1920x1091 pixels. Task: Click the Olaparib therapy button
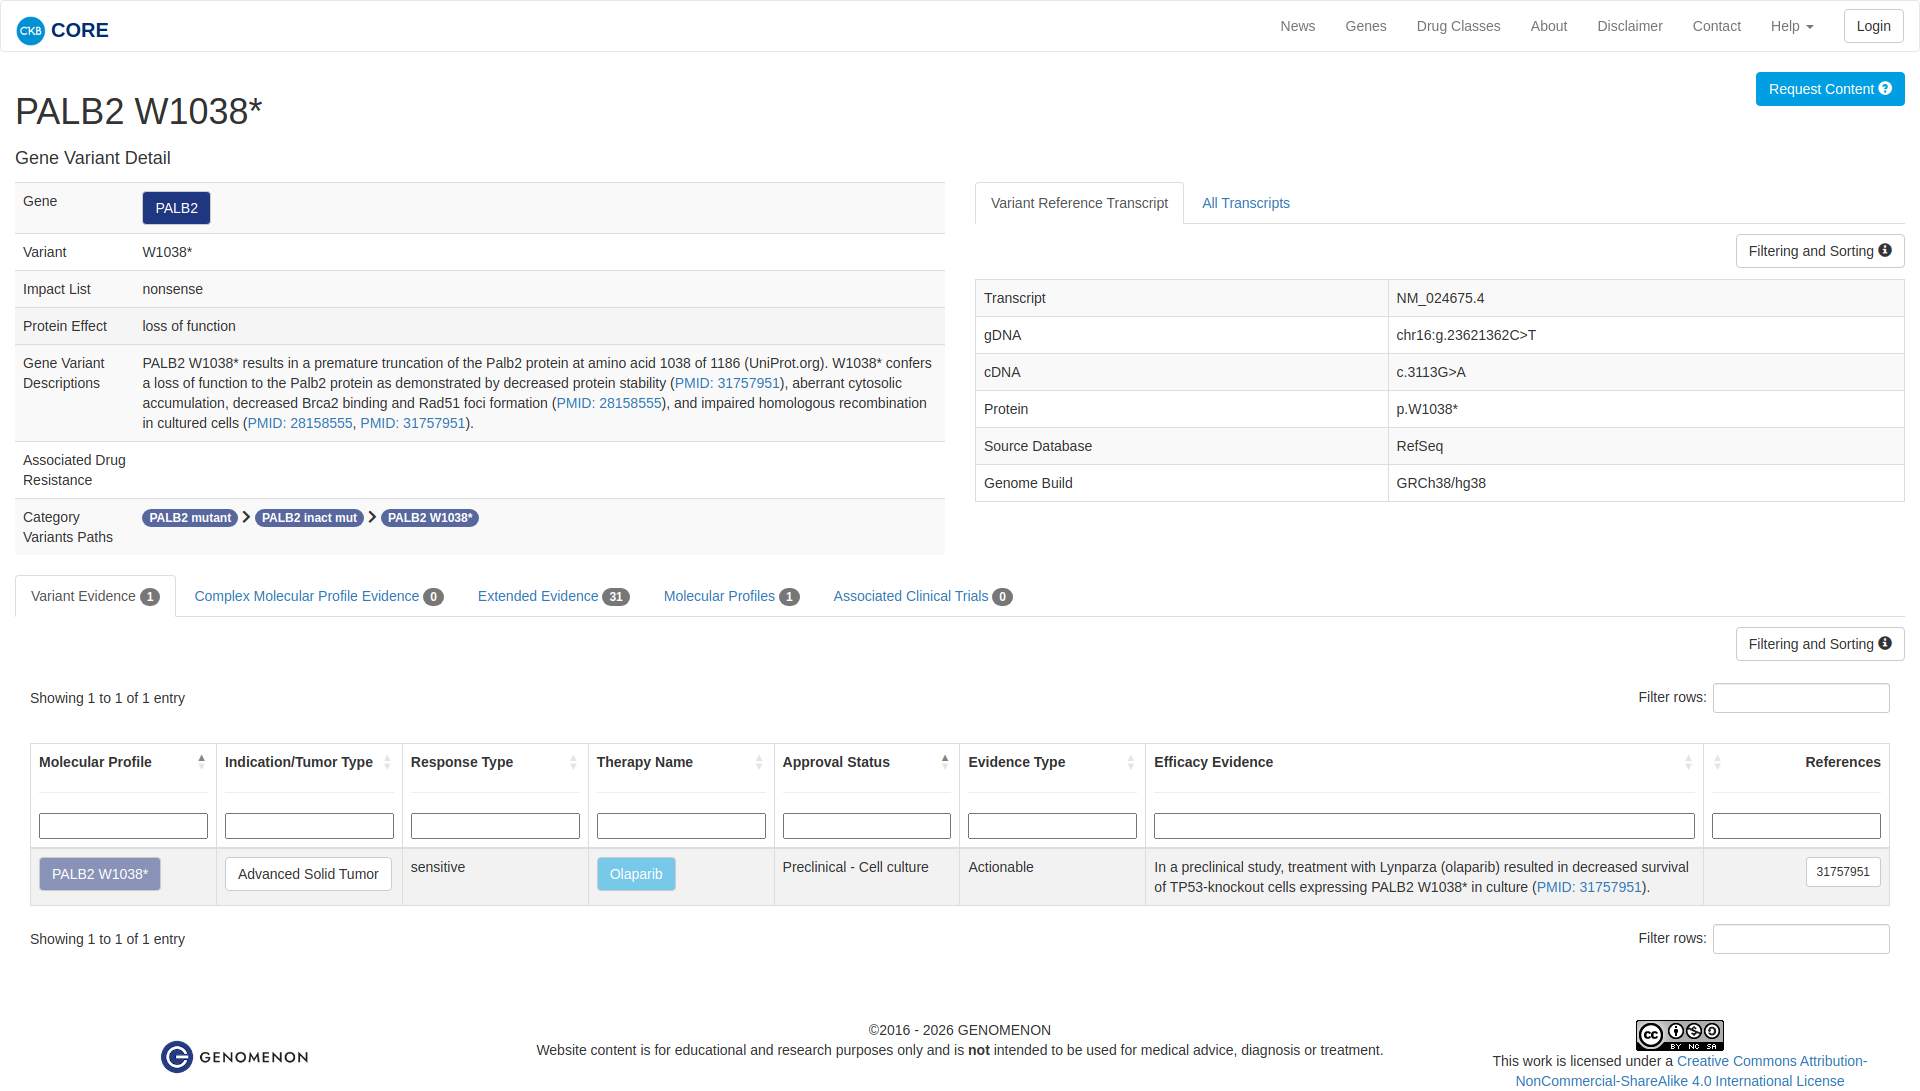coord(636,874)
